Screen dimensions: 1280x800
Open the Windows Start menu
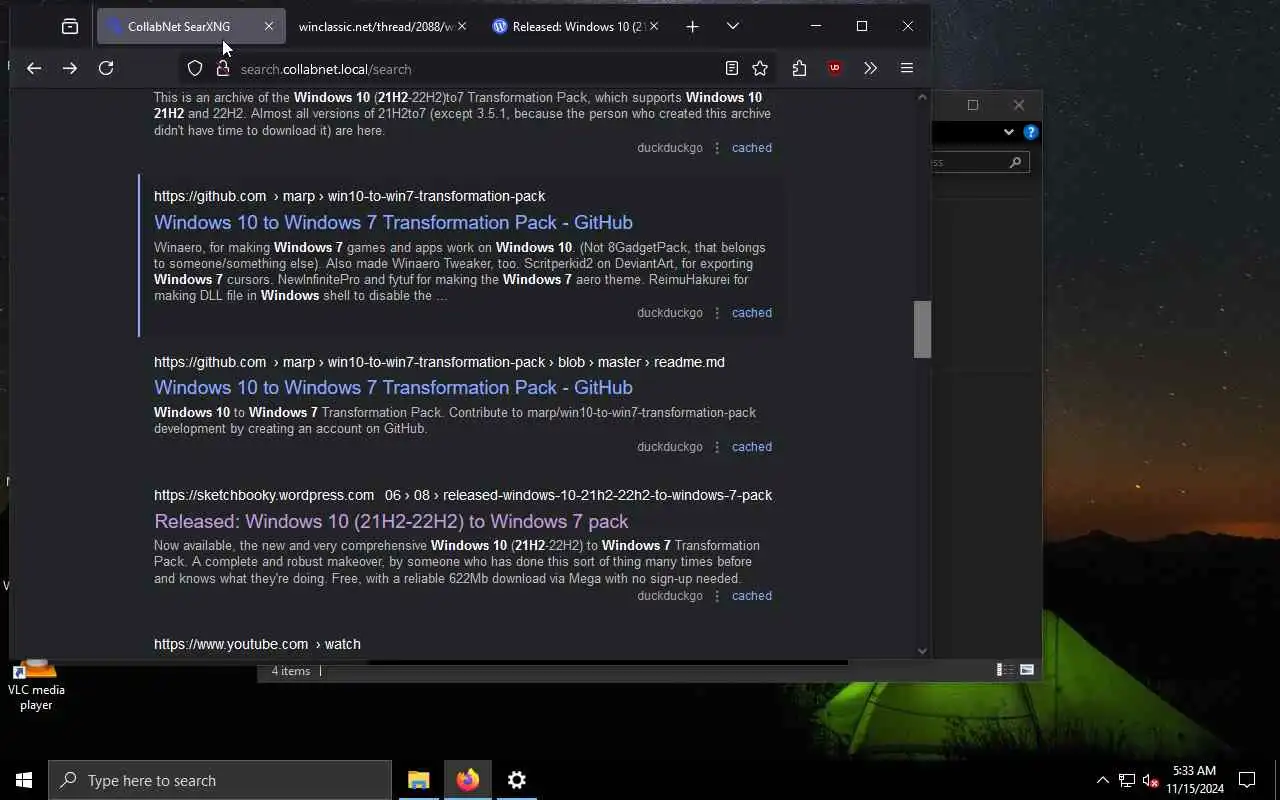24,780
